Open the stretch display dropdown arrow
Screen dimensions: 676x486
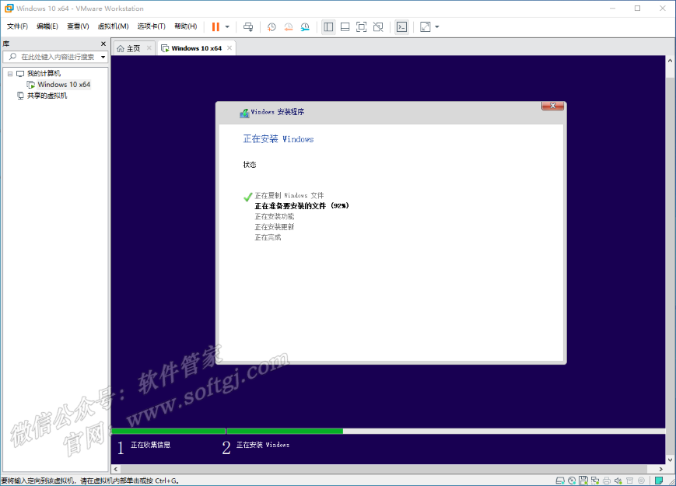click(437, 27)
